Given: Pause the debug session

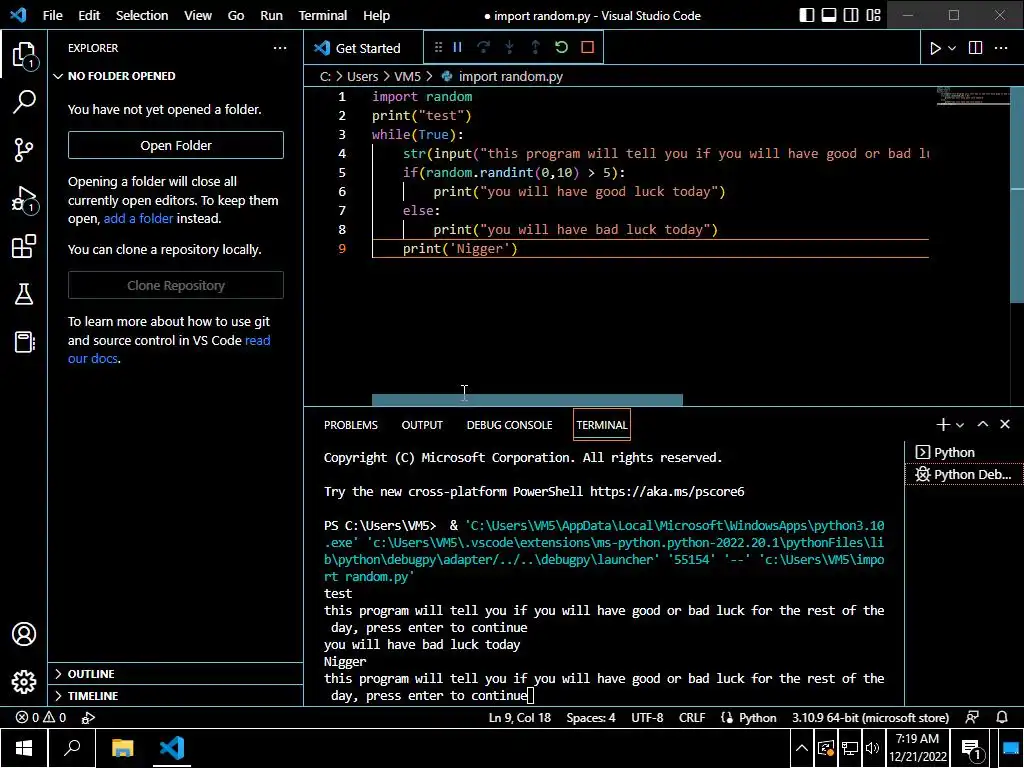Looking at the screenshot, I should (x=457, y=47).
